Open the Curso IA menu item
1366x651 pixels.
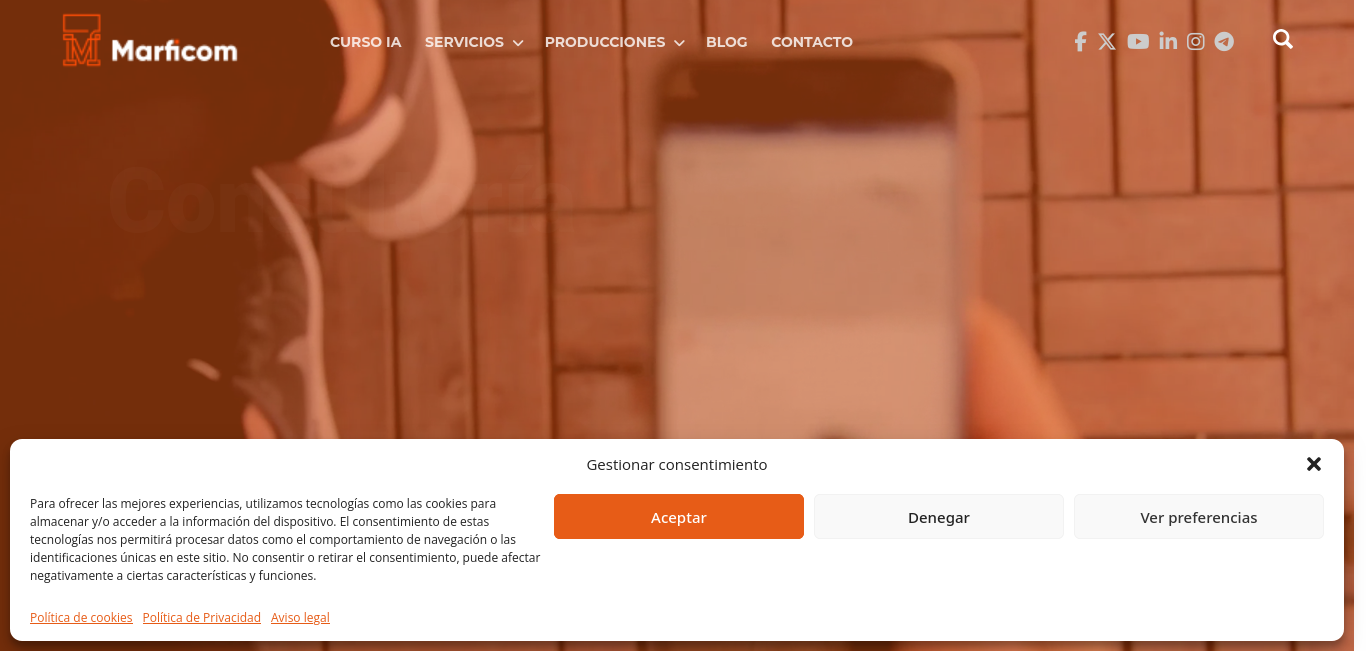pos(366,42)
